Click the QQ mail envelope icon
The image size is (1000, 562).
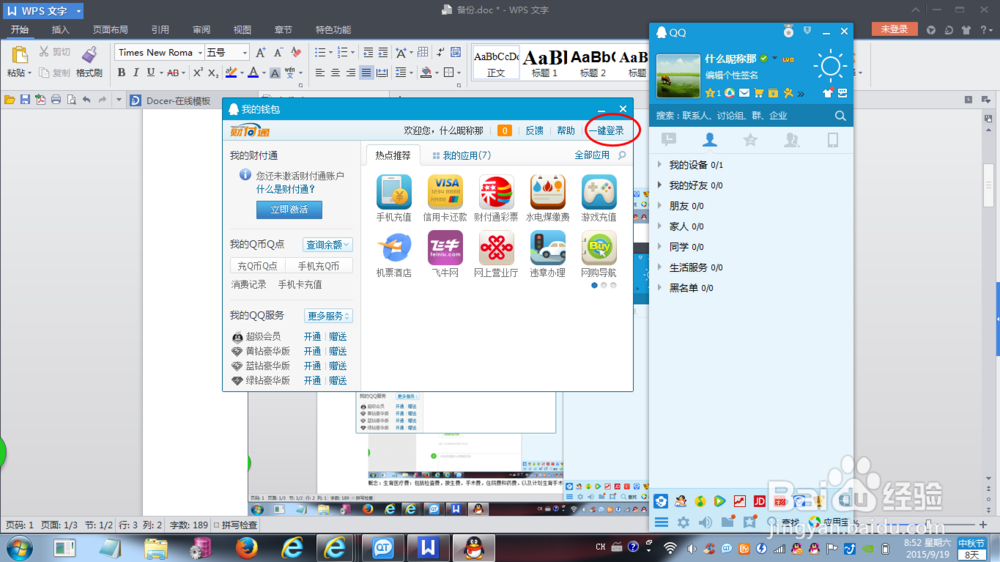(x=744, y=93)
